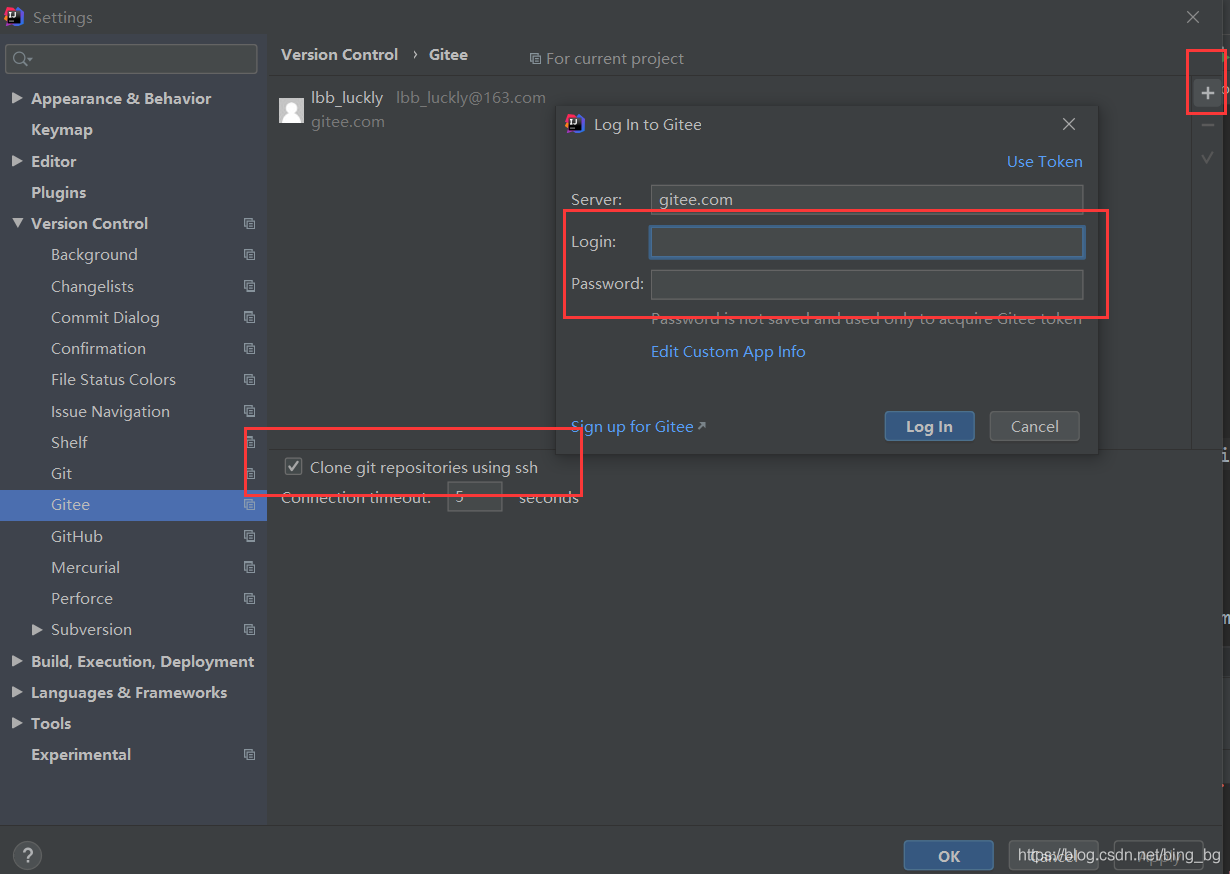Click the set default account checkmark icon

pyautogui.click(x=1207, y=157)
